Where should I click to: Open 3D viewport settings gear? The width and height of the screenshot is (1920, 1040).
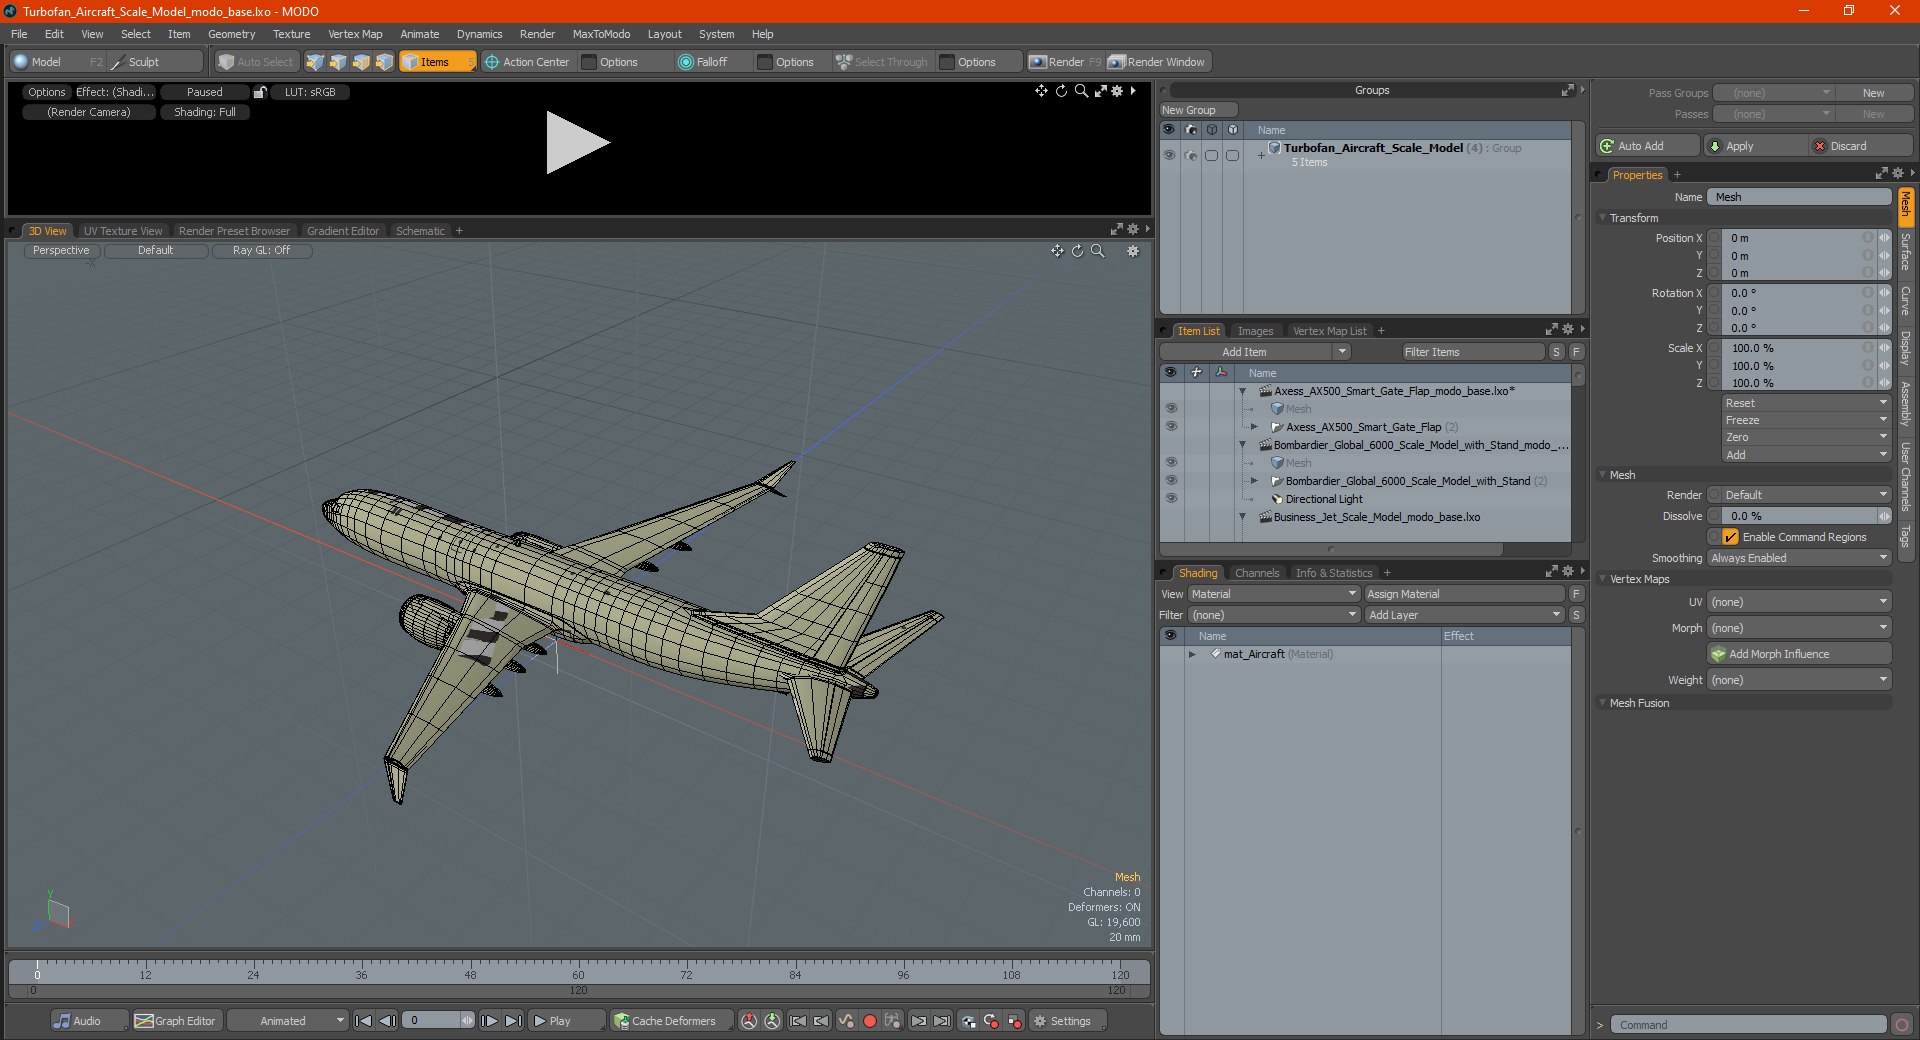click(x=1133, y=251)
